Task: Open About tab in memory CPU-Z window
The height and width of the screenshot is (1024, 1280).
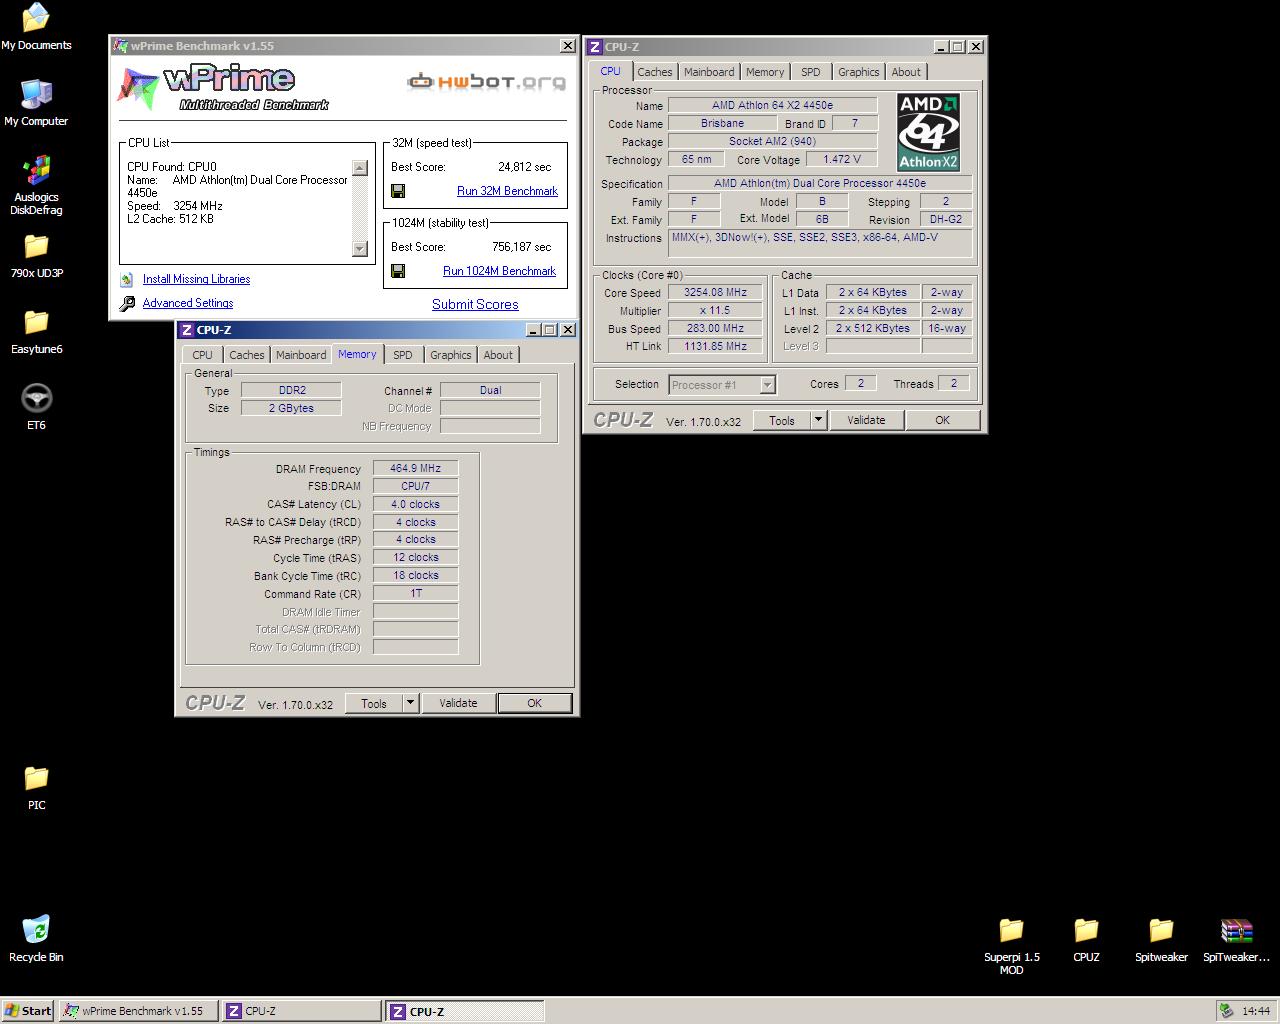Action: 498,355
